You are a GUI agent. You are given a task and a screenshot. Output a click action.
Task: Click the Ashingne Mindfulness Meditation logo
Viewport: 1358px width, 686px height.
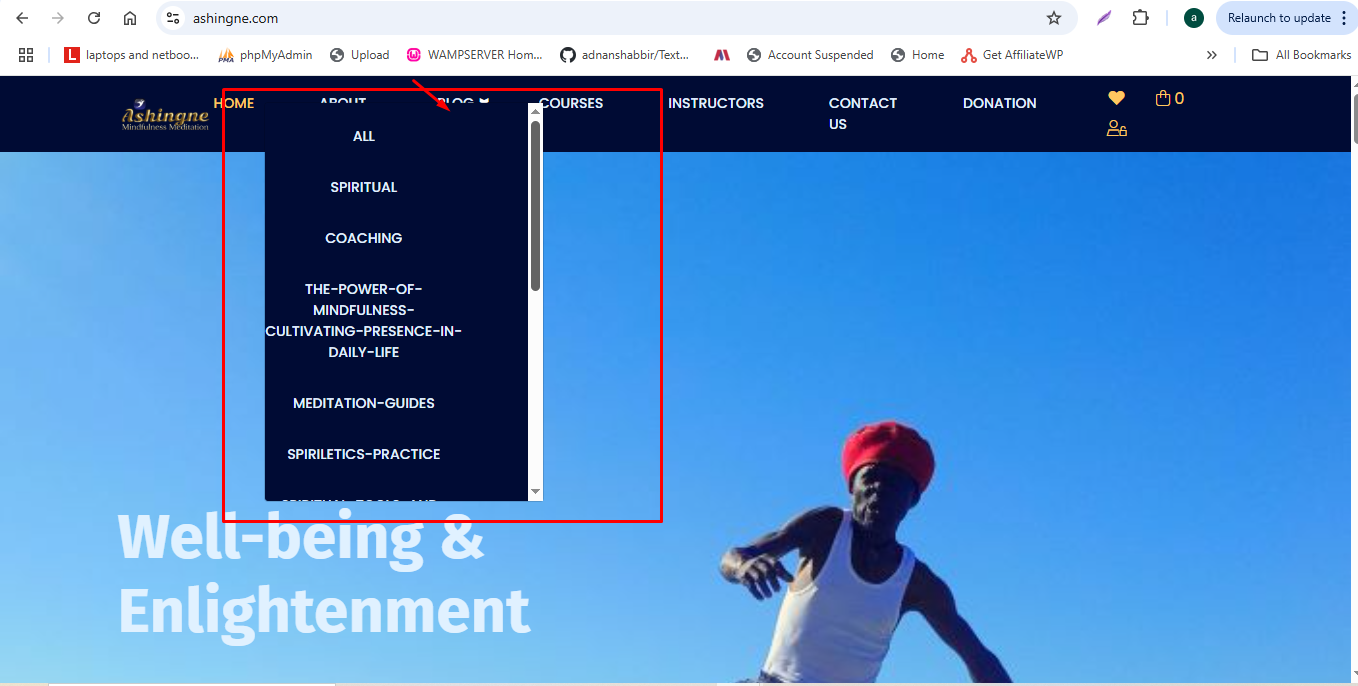pyautogui.click(x=165, y=114)
